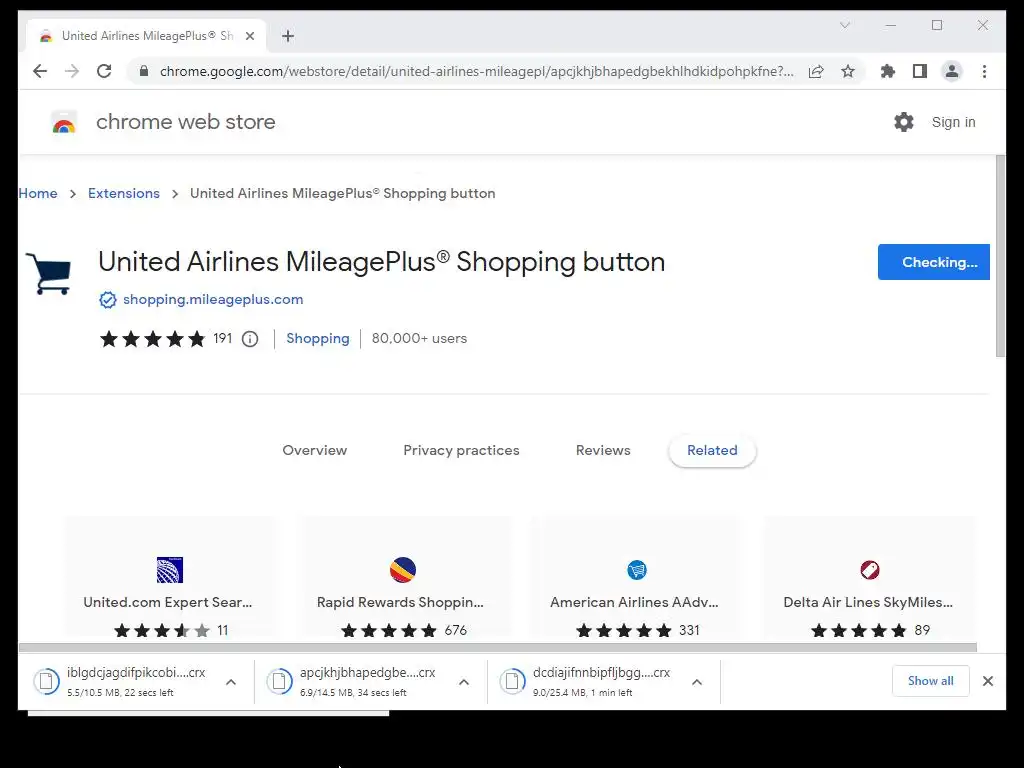Open Chrome's three-dot menu
This screenshot has height=768, width=1024.
[985, 71]
